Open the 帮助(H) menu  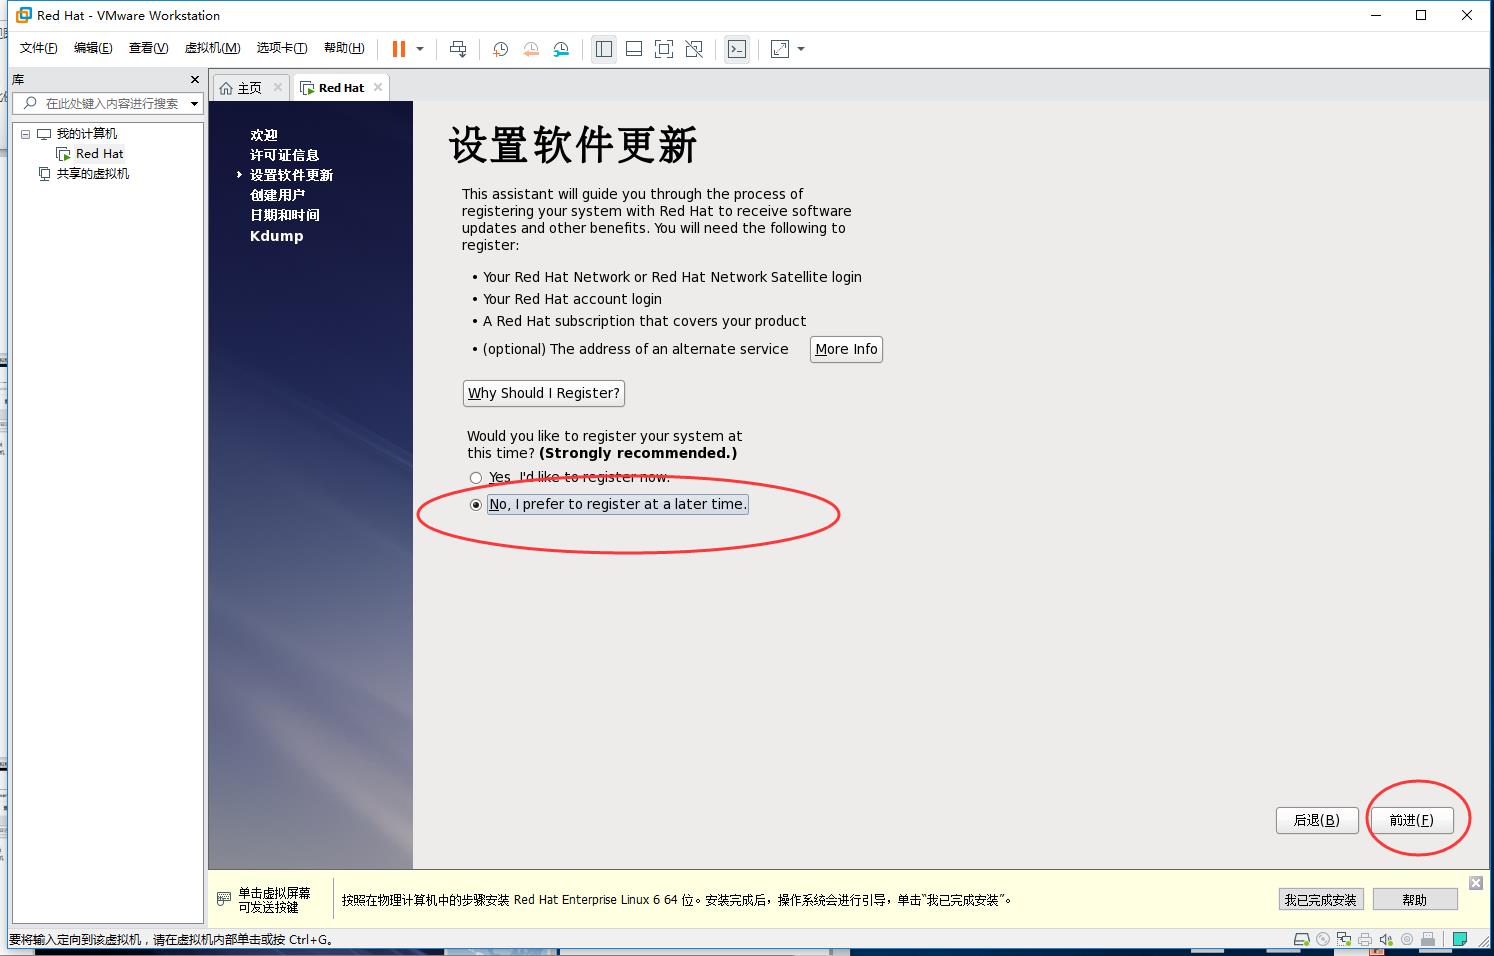[x=344, y=48]
